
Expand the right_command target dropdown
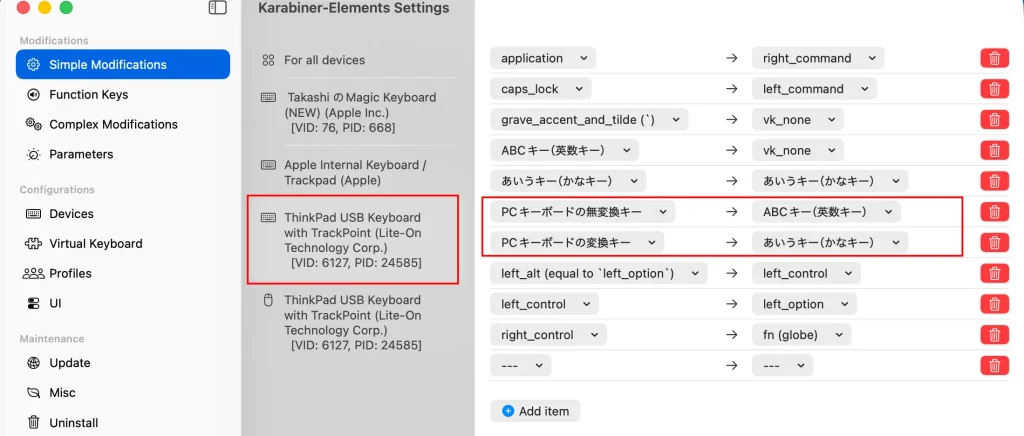point(817,58)
